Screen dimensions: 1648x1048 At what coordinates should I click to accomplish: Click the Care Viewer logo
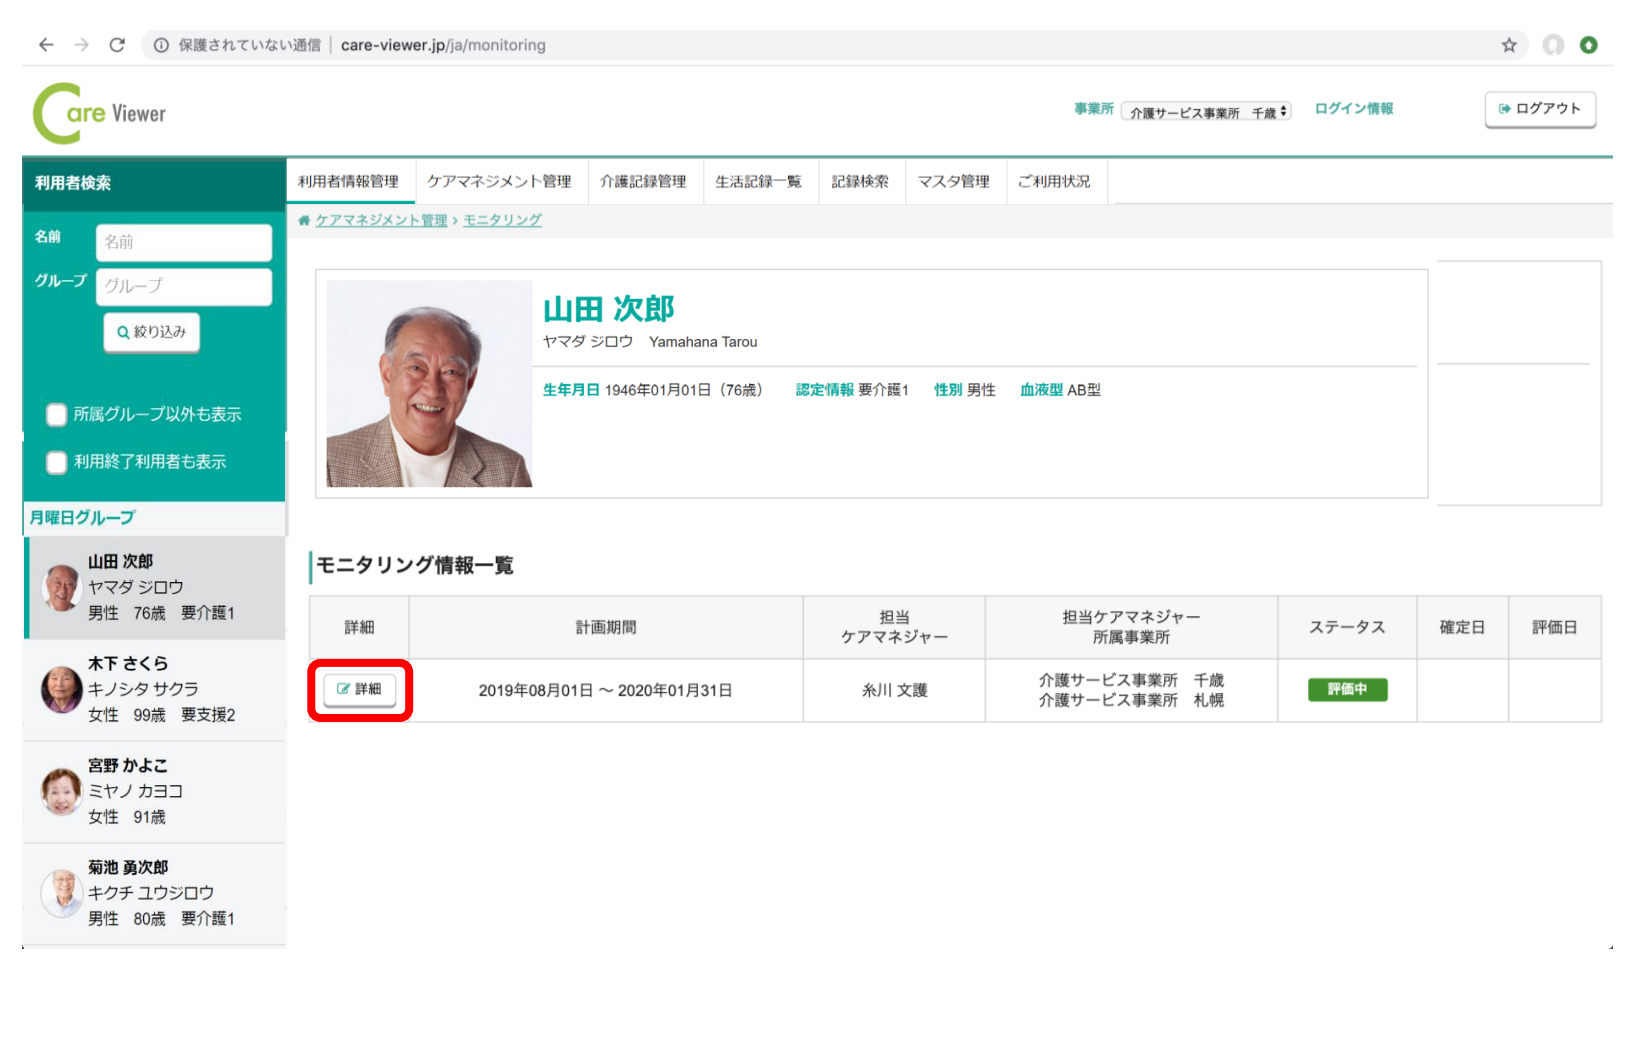[x=100, y=113]
